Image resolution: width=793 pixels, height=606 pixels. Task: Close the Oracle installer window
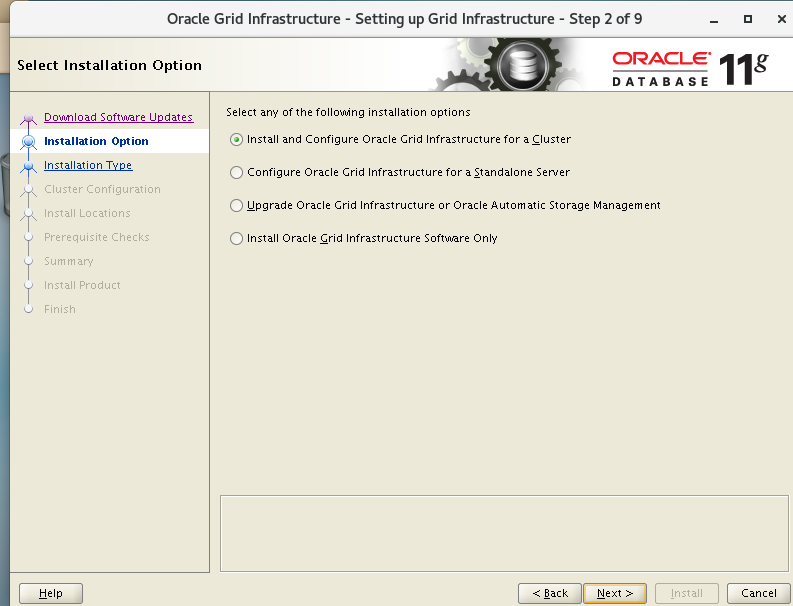[x=781, y=19]
